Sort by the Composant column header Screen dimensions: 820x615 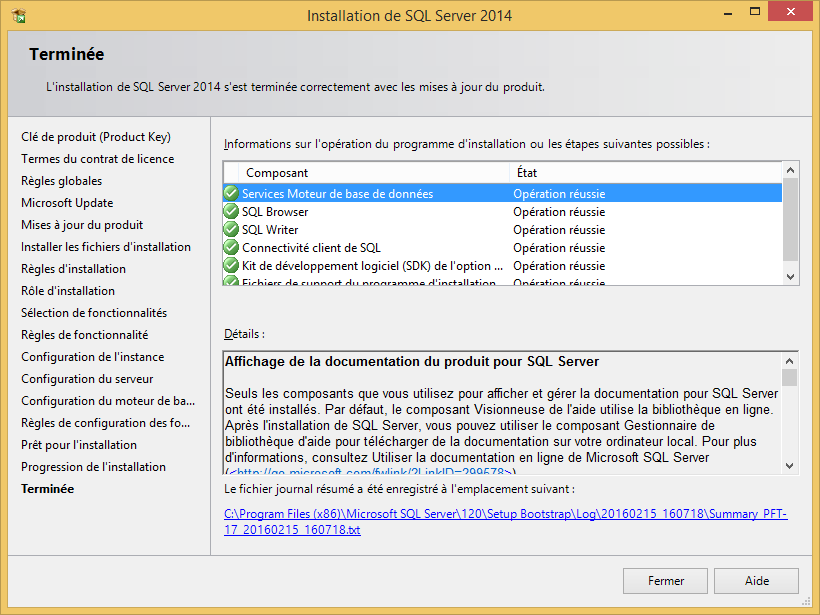pos(374,173)
